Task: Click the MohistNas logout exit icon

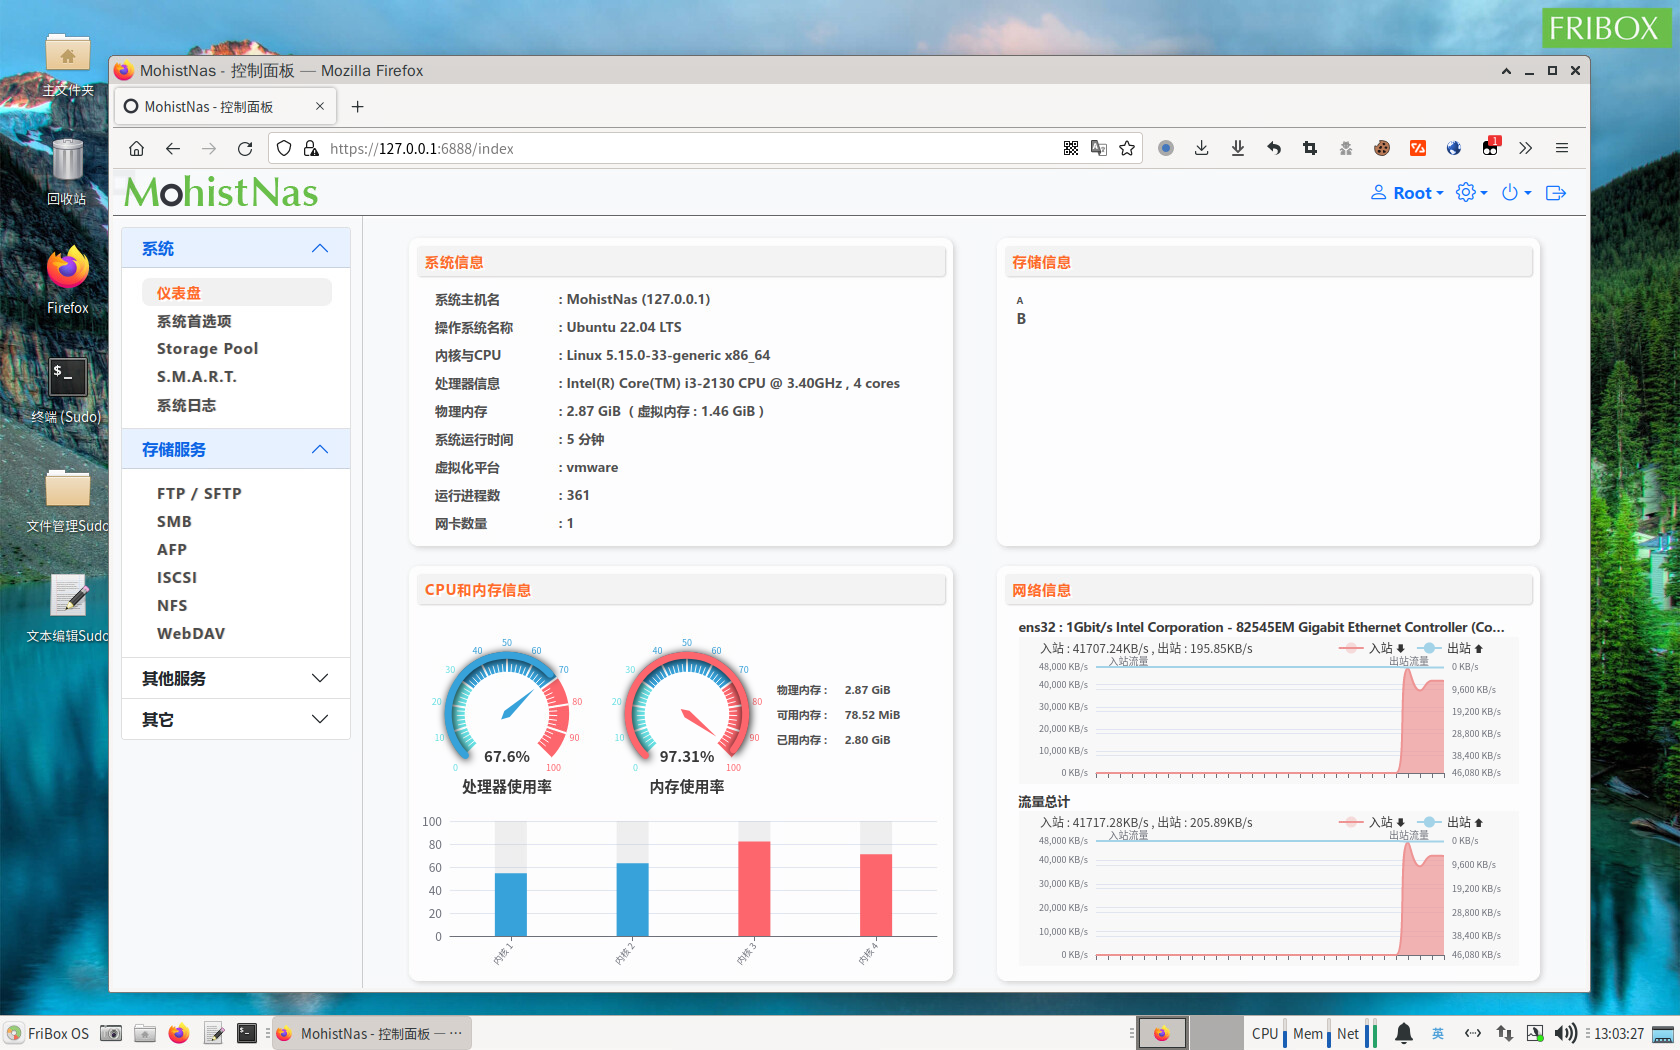Action: (x=1556, y=193)
